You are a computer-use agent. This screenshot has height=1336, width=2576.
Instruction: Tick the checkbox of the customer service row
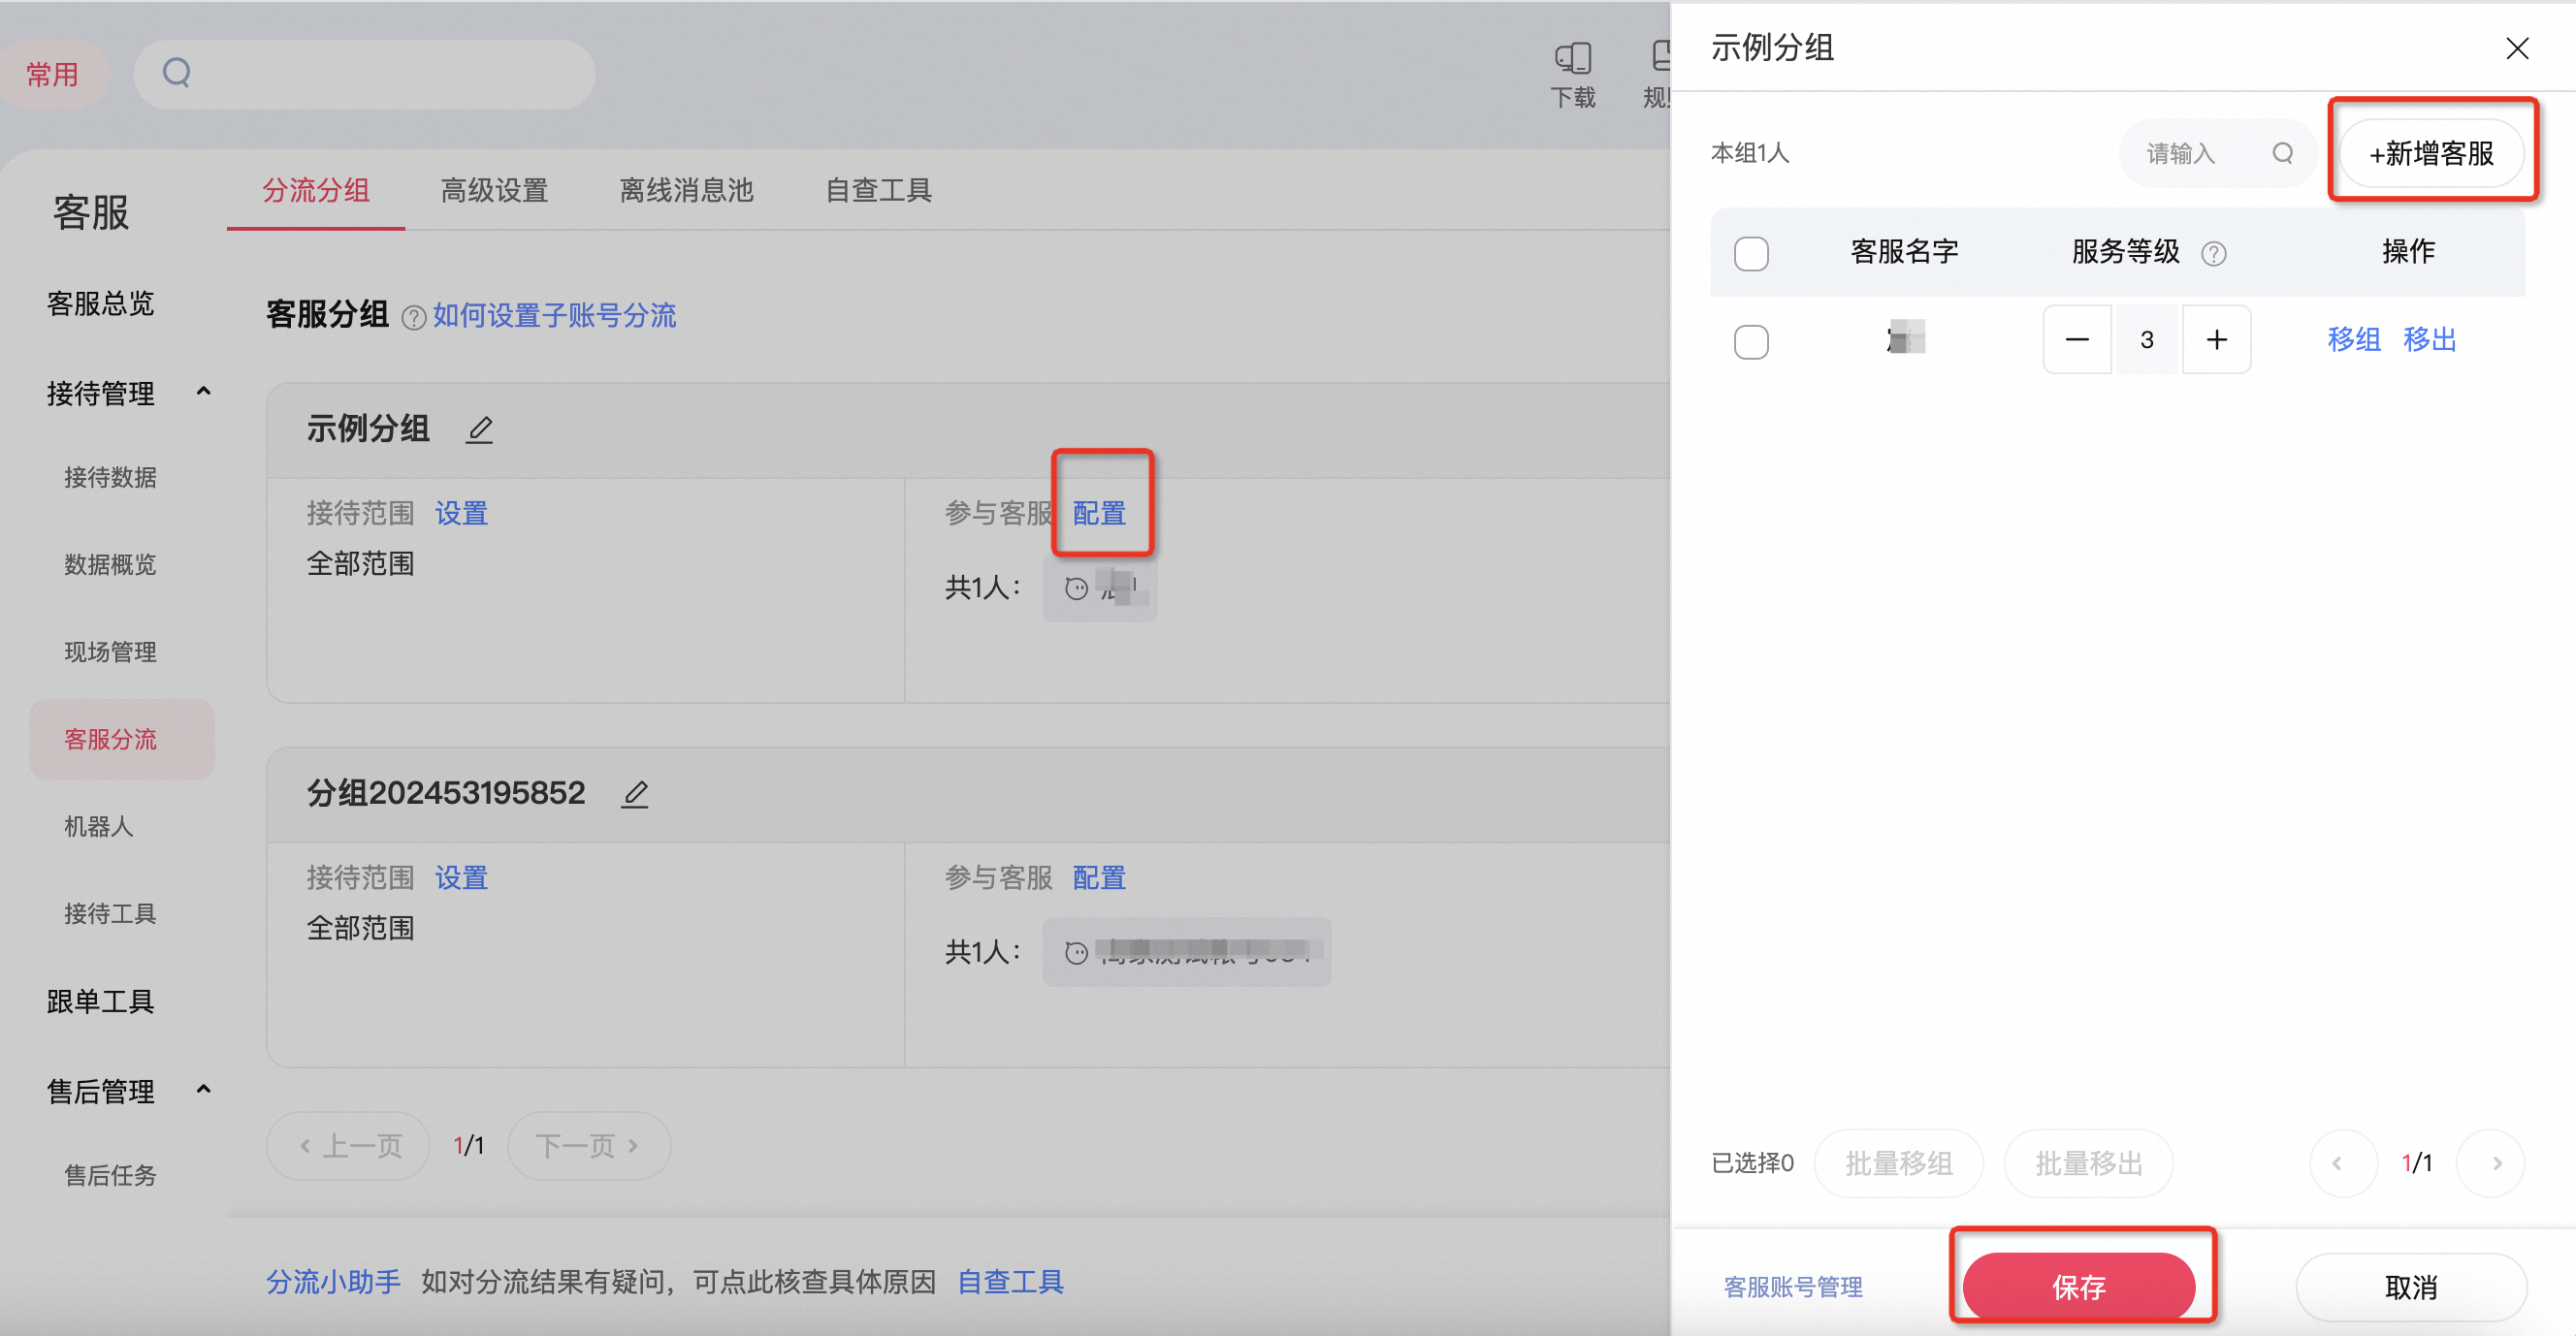coord(1751,341)
